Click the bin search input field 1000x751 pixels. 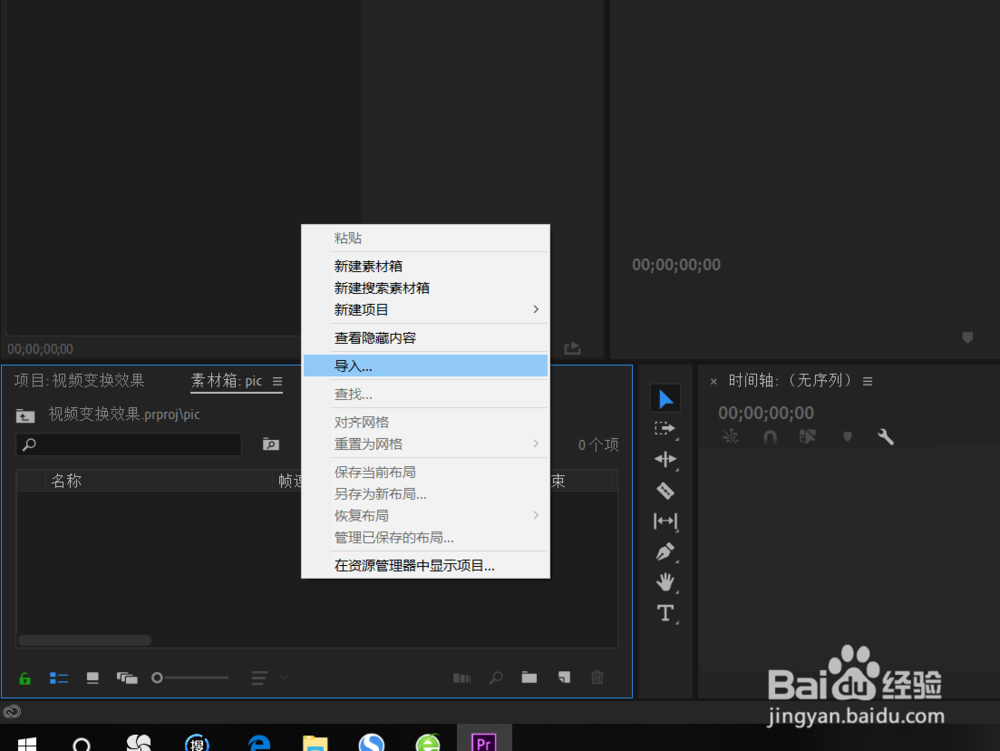pyautogui.click(x=129, y=444)
